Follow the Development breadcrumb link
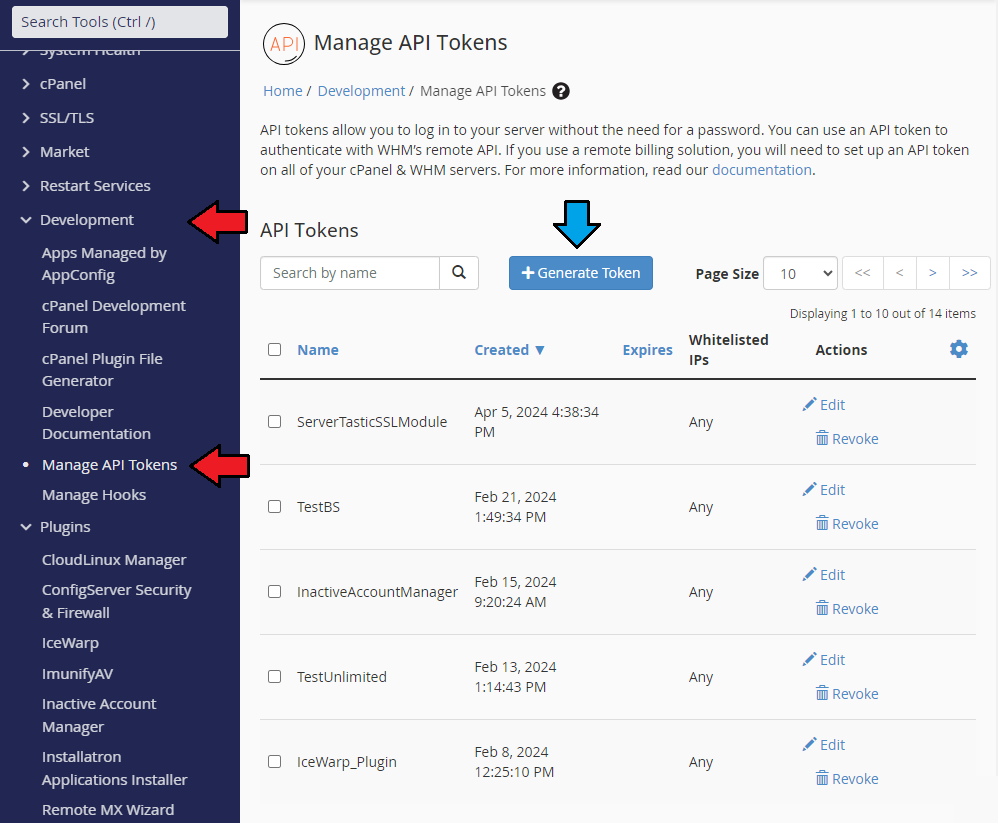Viewport: 998px width, 823px height. [x=361, y=91]
